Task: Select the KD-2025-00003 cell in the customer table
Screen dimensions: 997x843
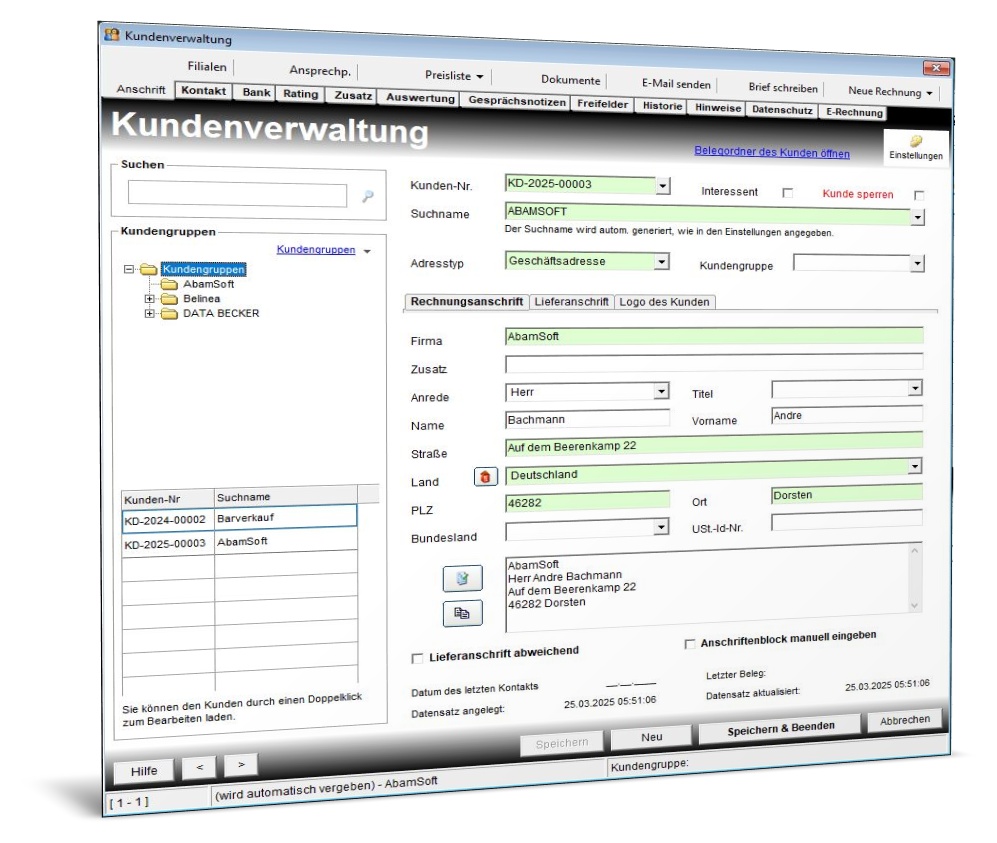Action: pyautogui.click(x=167, y=544)
